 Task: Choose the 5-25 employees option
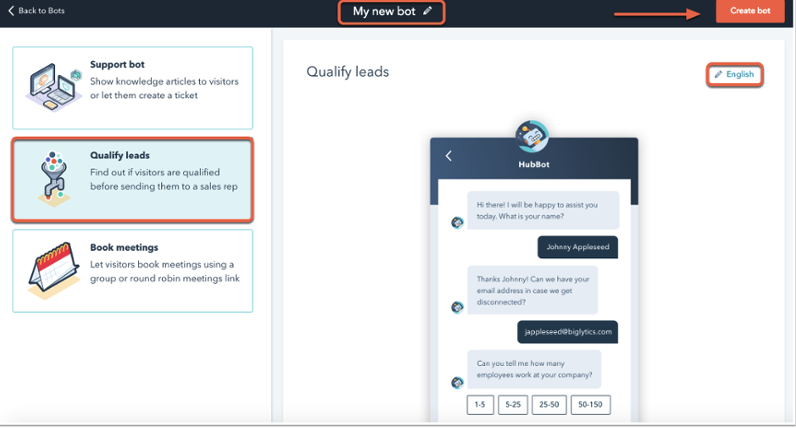[513, 405]
